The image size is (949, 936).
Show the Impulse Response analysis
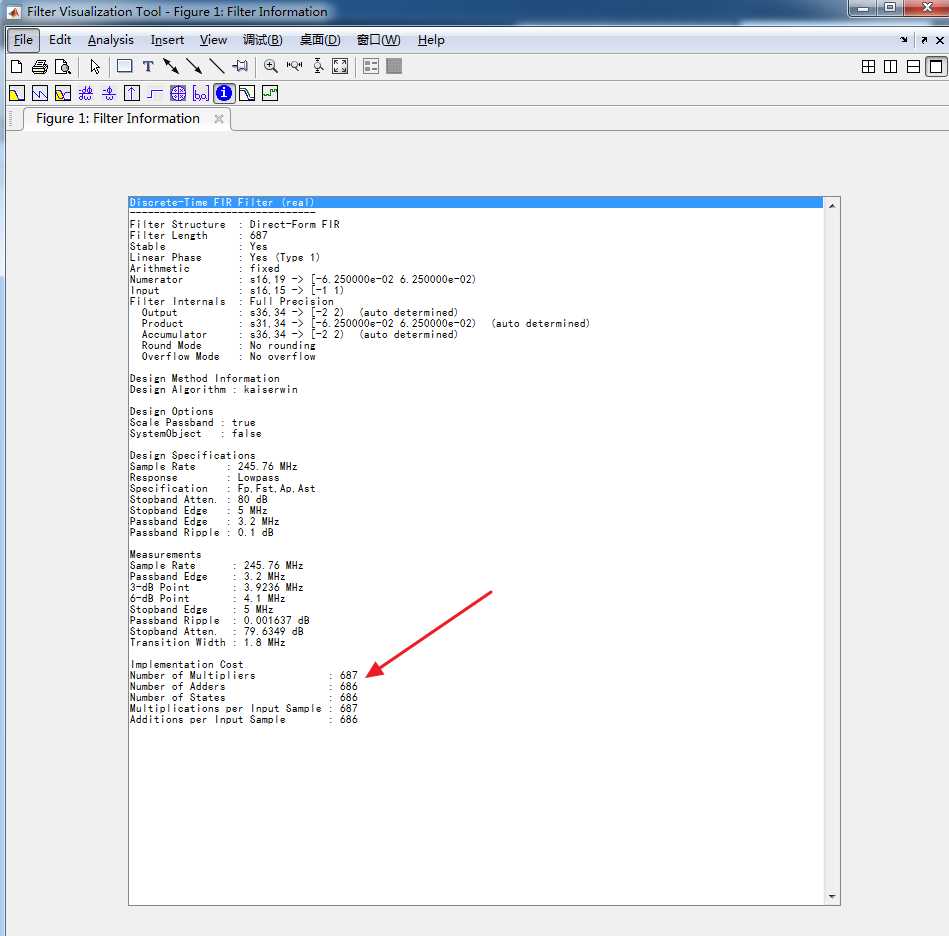click(x=132, y=93)
